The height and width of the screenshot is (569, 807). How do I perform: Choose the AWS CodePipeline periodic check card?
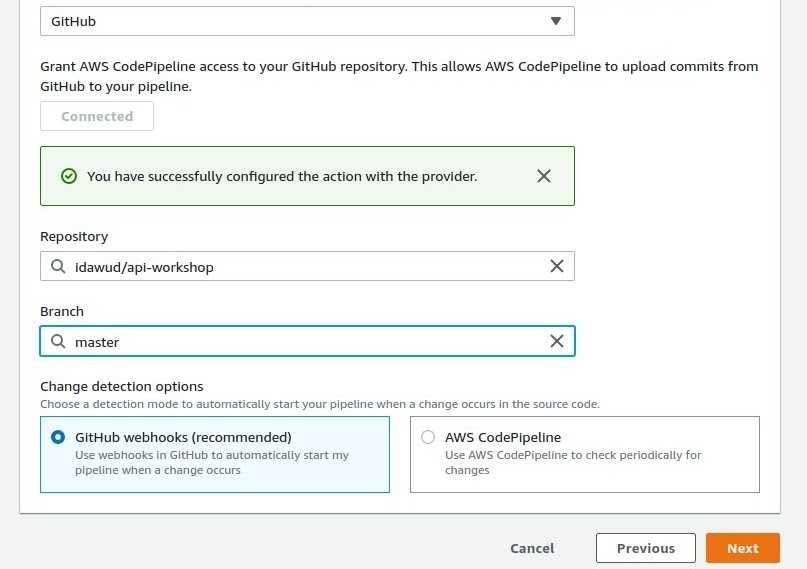pos(585,454)
